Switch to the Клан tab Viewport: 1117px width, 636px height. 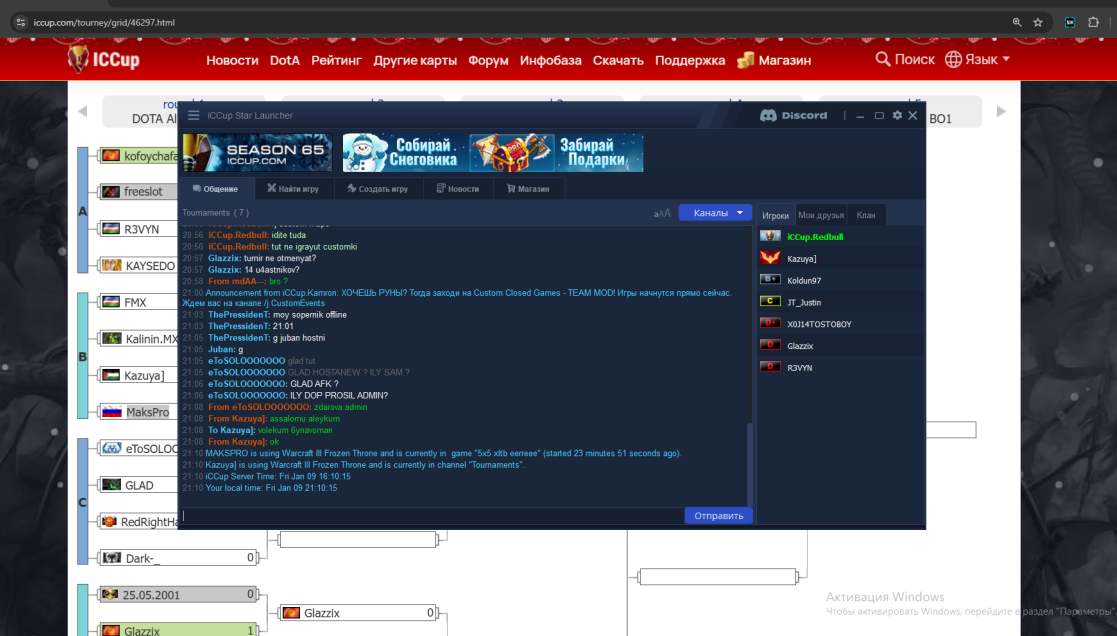pos(866,215)
